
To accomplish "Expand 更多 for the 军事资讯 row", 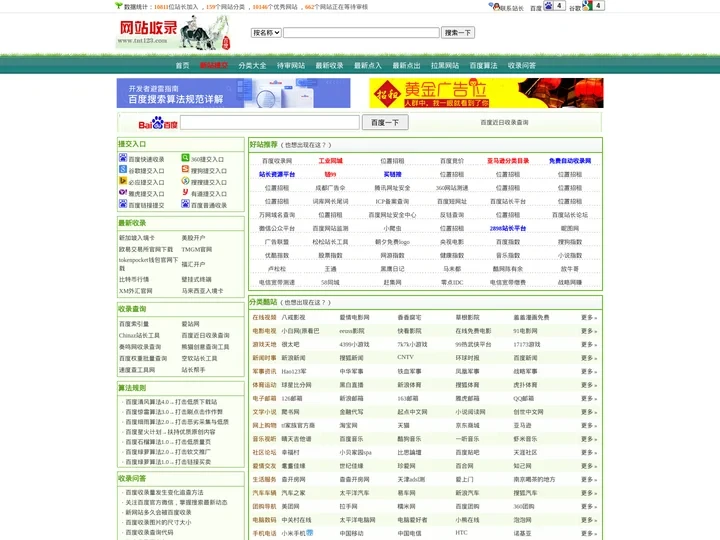I will point(589,371).
